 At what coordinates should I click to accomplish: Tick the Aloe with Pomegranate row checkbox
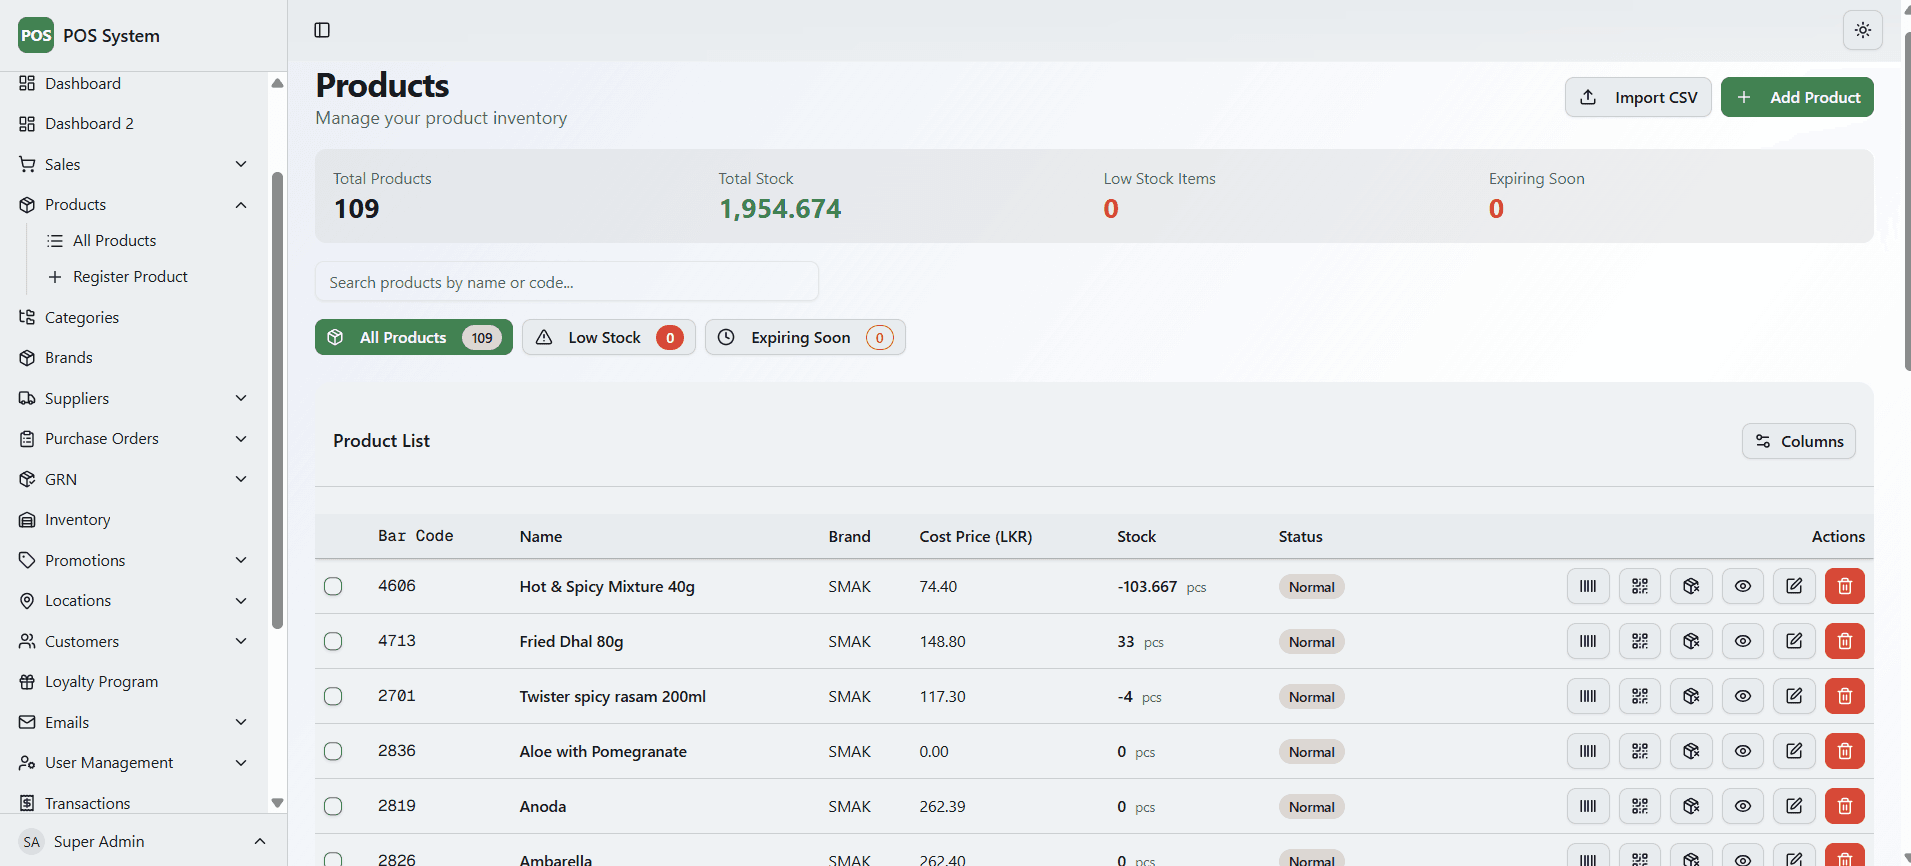point(333,751)
